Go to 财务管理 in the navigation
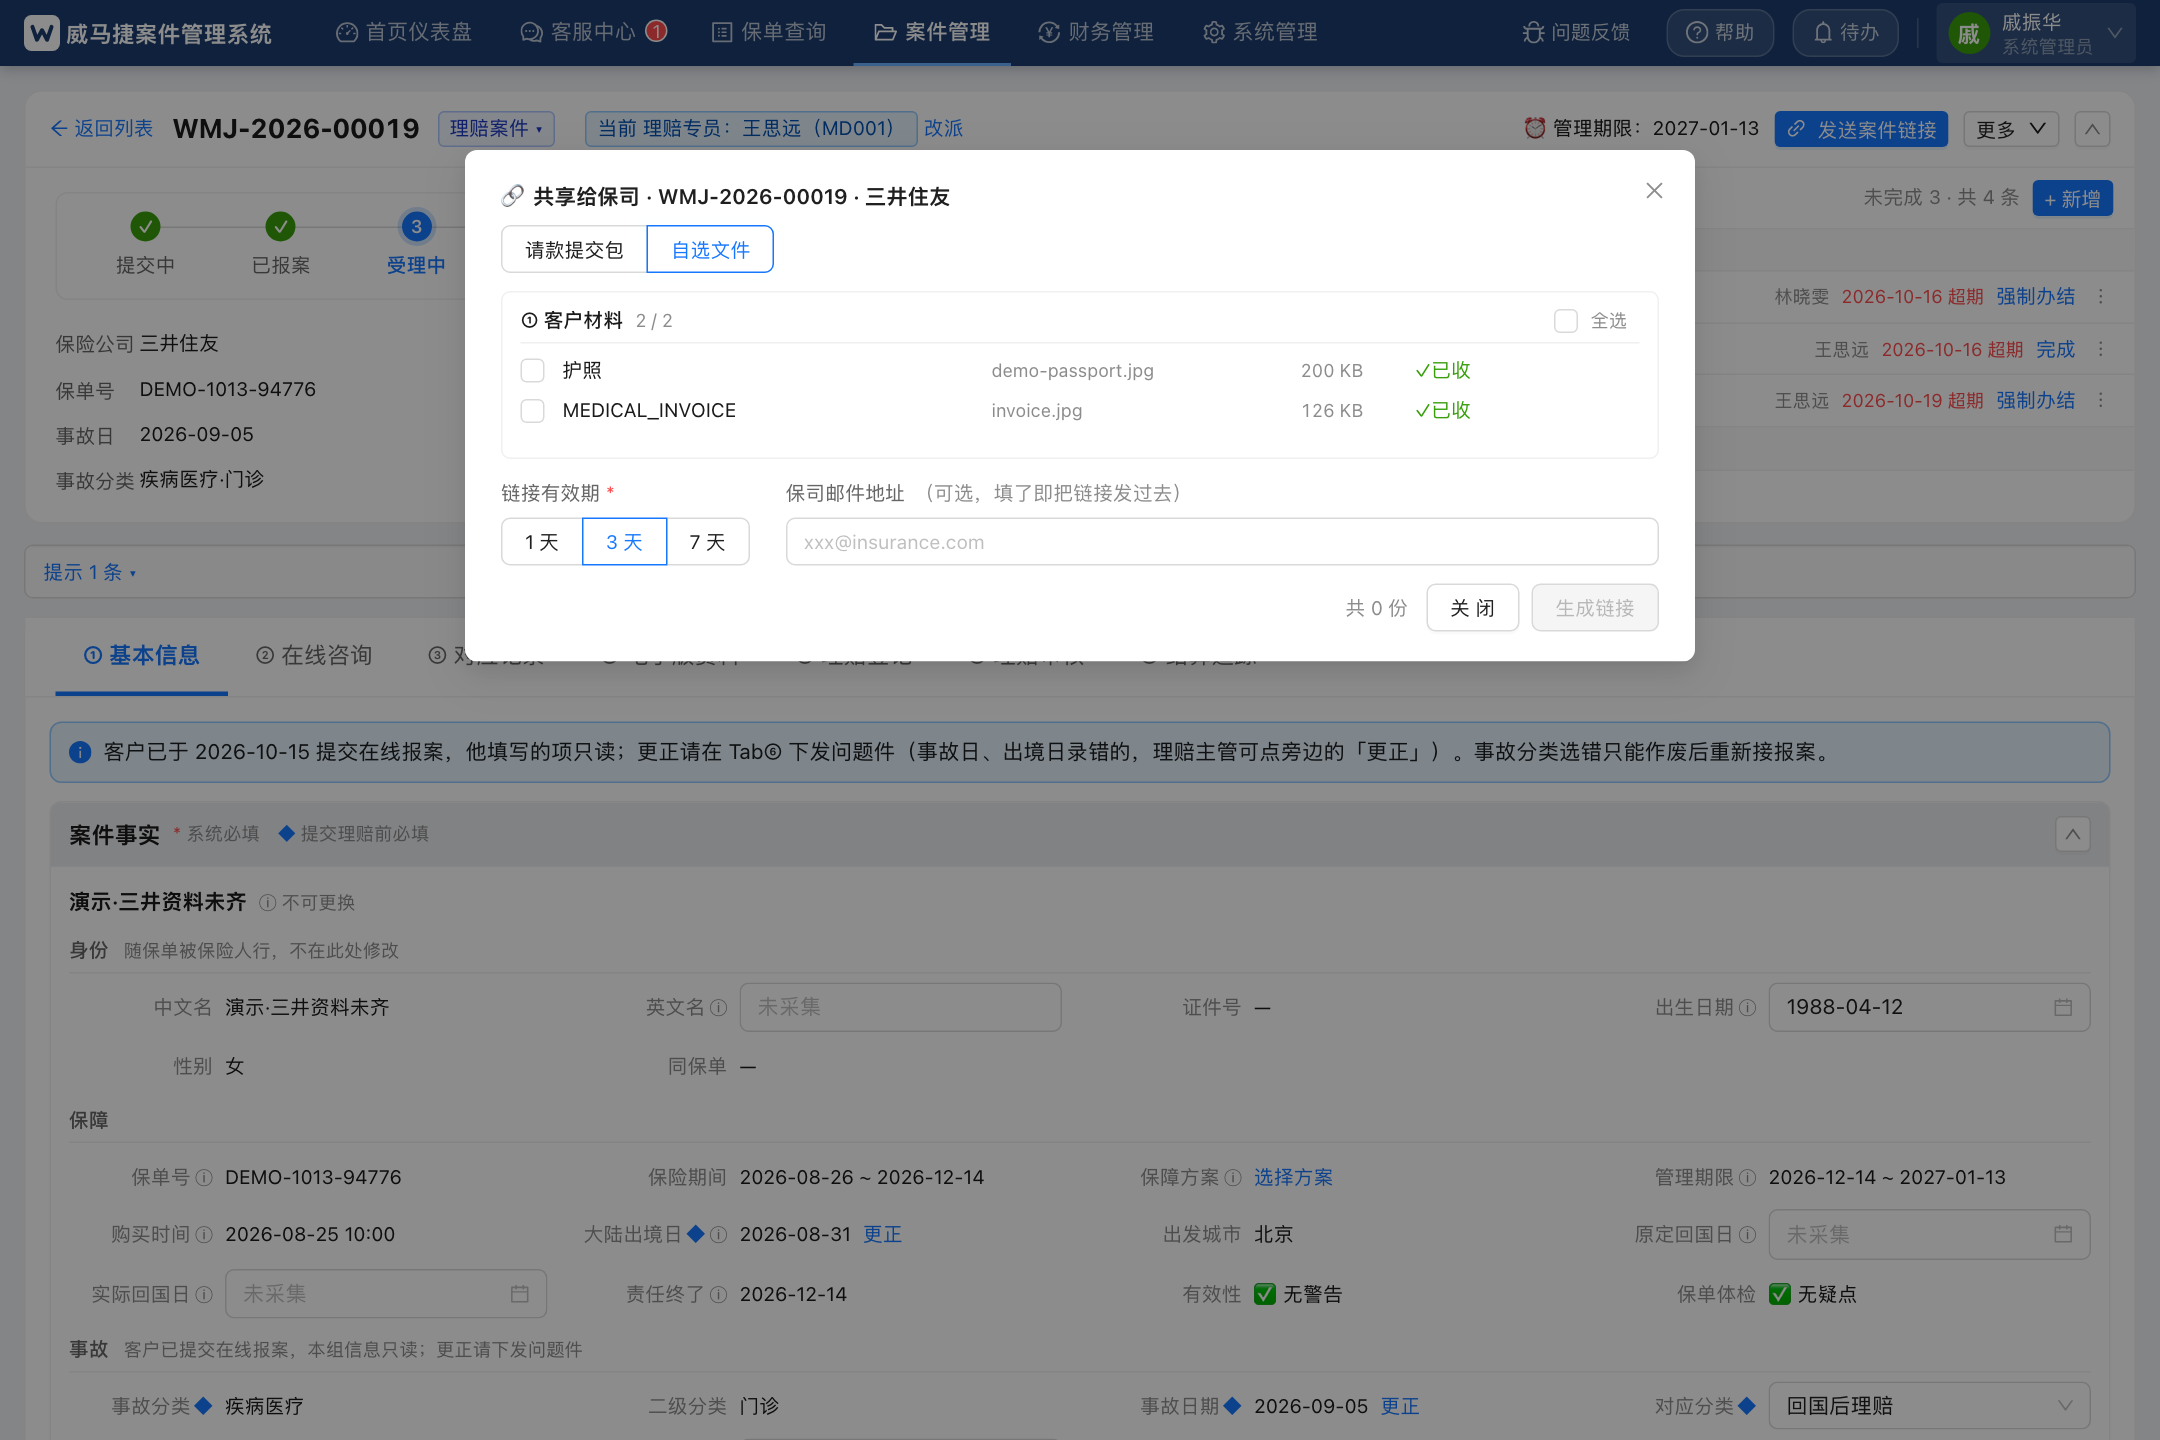 point(1096,32)
